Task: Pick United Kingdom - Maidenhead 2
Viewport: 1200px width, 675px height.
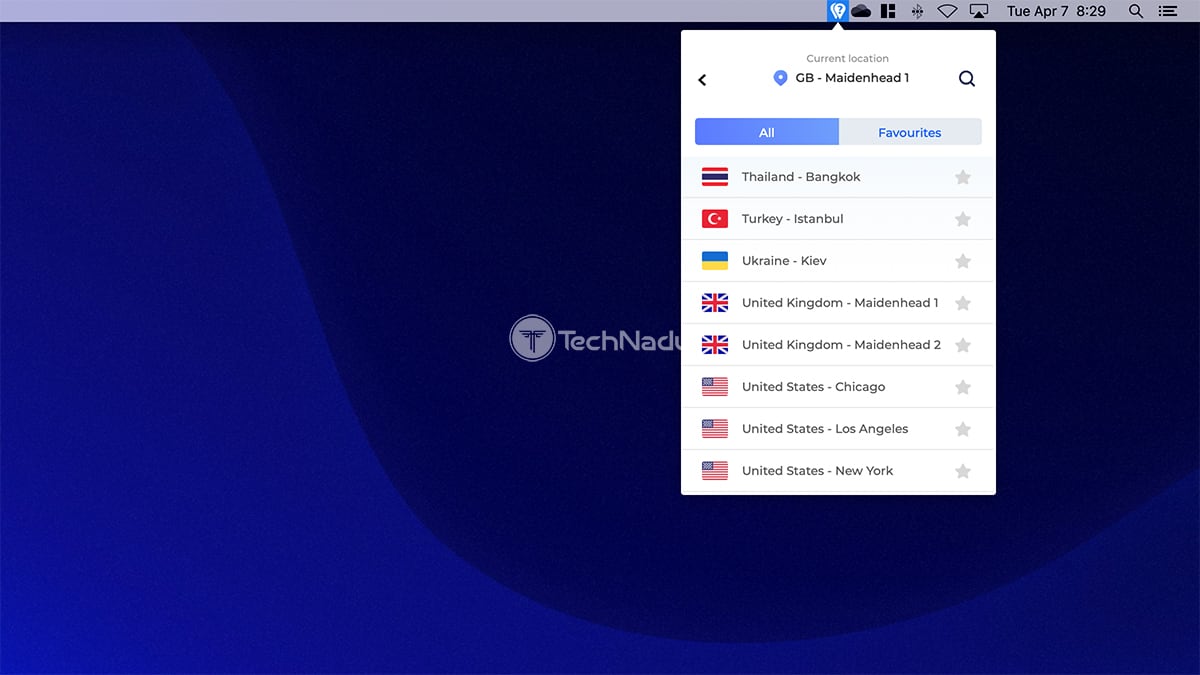Action: tap(838, 345)
